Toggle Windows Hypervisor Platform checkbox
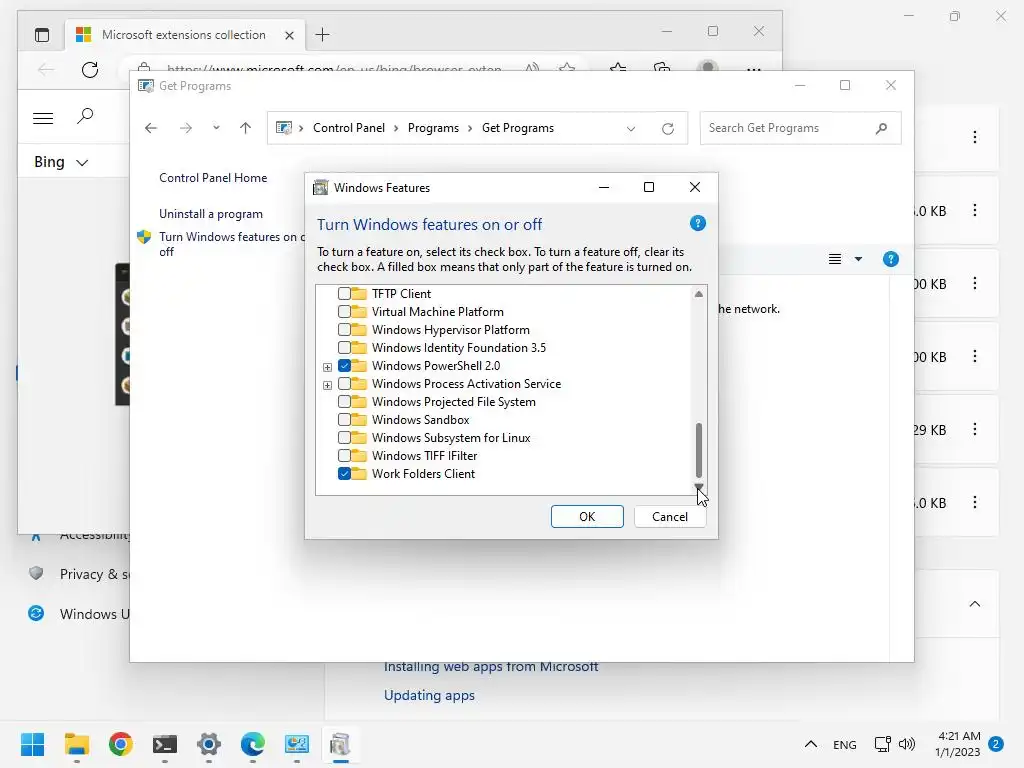Screen dimensions: 1024x768 coord(344,330)
